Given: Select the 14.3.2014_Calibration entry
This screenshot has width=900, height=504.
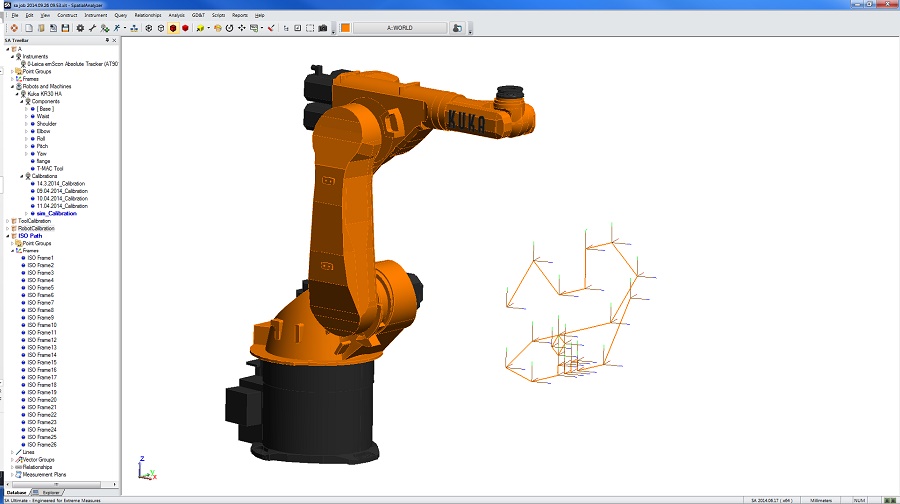Looking at the screenshot, I should [x=60, y=184].
